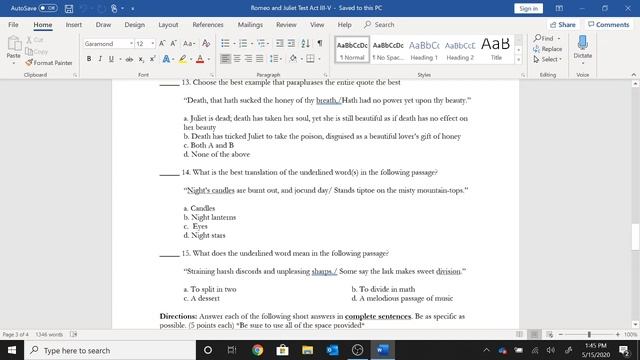Click the Format Painter tool
Screen dimensions: 640x360
(x=49, y=63)
